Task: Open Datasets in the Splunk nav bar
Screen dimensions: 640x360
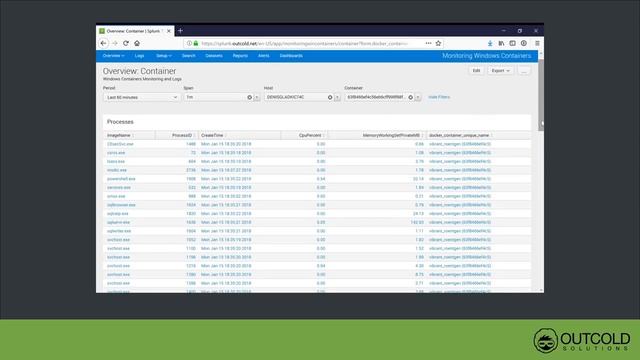Action: 214,56
